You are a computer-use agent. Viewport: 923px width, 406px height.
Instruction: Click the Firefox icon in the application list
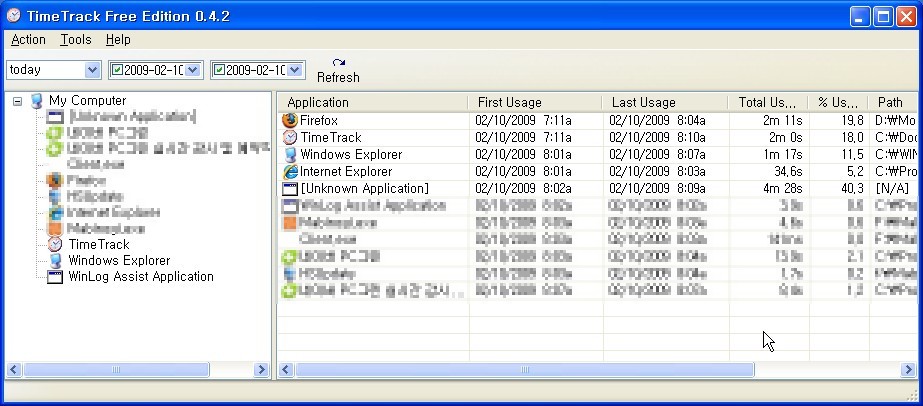pyautogui.click(x=290, y=121)
